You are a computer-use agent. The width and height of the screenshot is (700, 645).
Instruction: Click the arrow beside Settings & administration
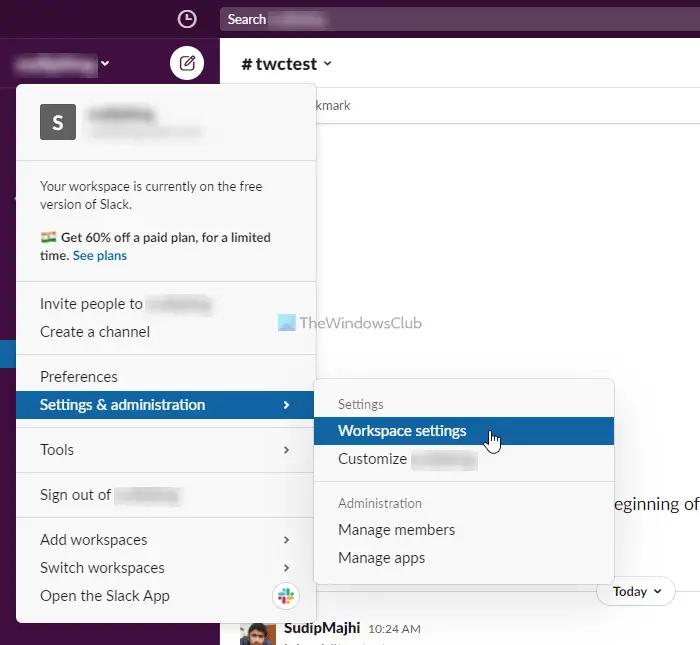pos(287,405)
